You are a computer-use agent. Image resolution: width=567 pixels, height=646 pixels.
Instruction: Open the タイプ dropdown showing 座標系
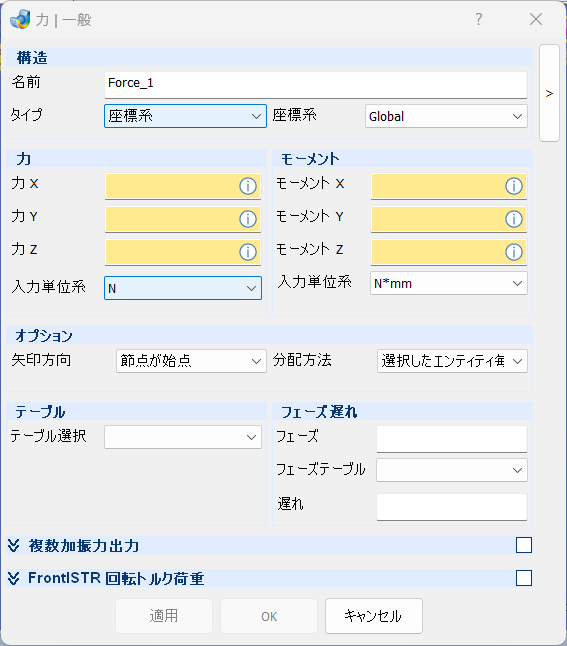(185, 116)
